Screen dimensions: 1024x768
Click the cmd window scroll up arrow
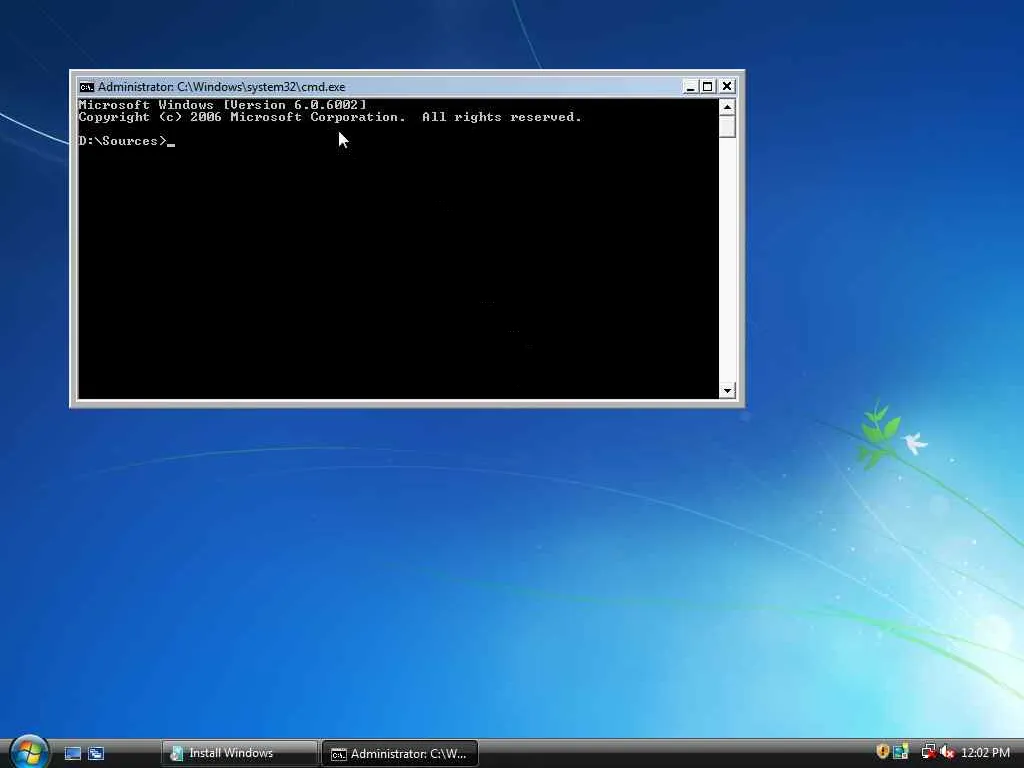click(x=727, y=106)
